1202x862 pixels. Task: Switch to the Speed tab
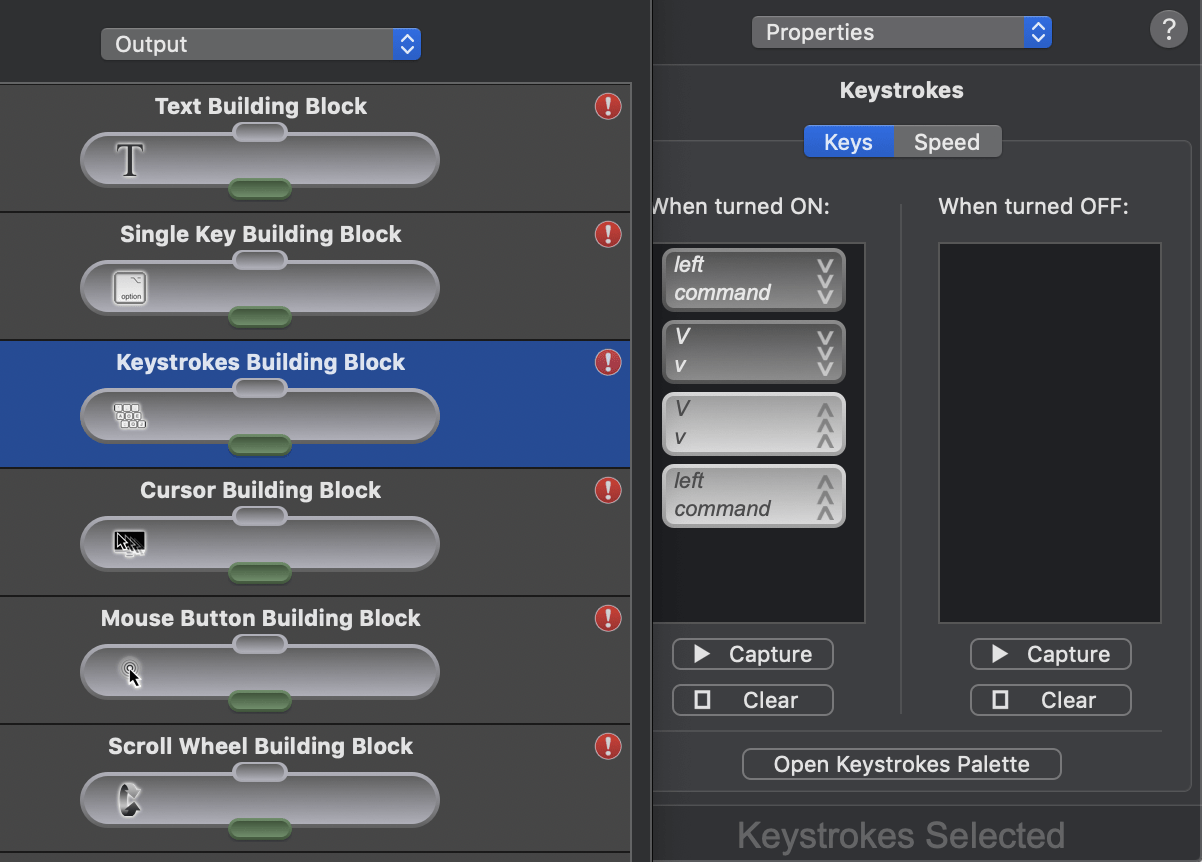point(946,141)
